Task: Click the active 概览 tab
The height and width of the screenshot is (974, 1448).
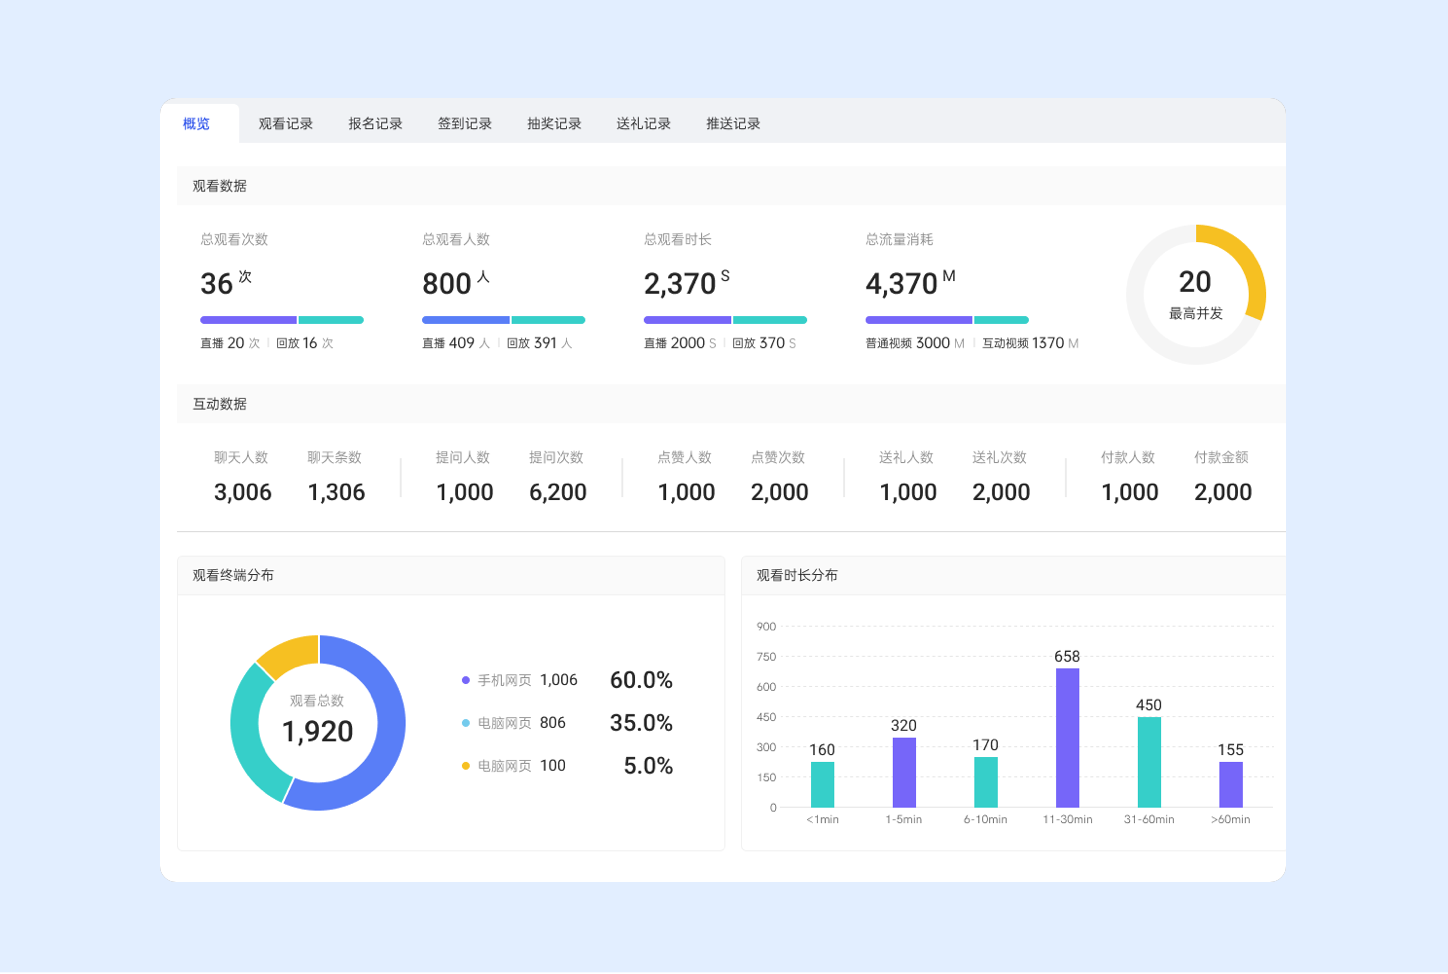Action: pos(197,124)
